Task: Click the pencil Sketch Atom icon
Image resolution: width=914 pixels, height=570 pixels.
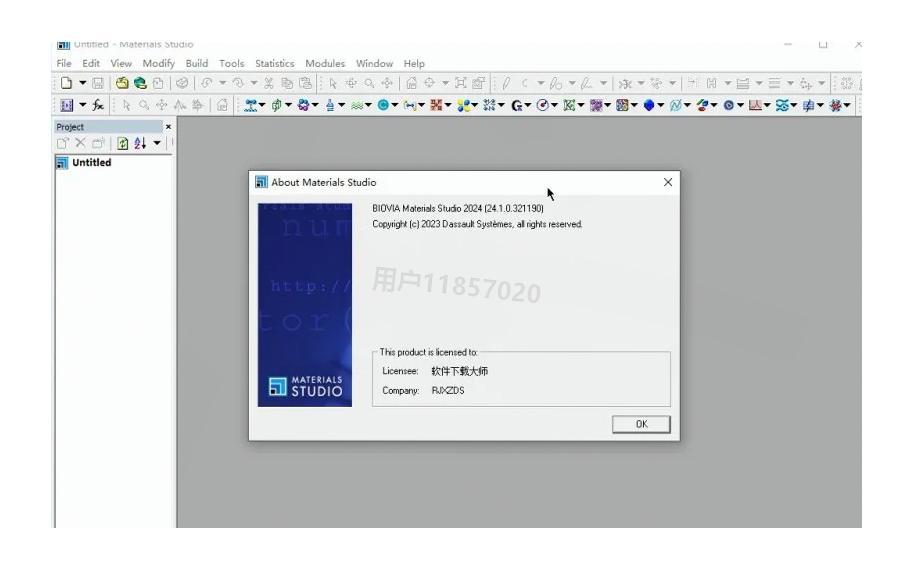Action: pos(506,83)
